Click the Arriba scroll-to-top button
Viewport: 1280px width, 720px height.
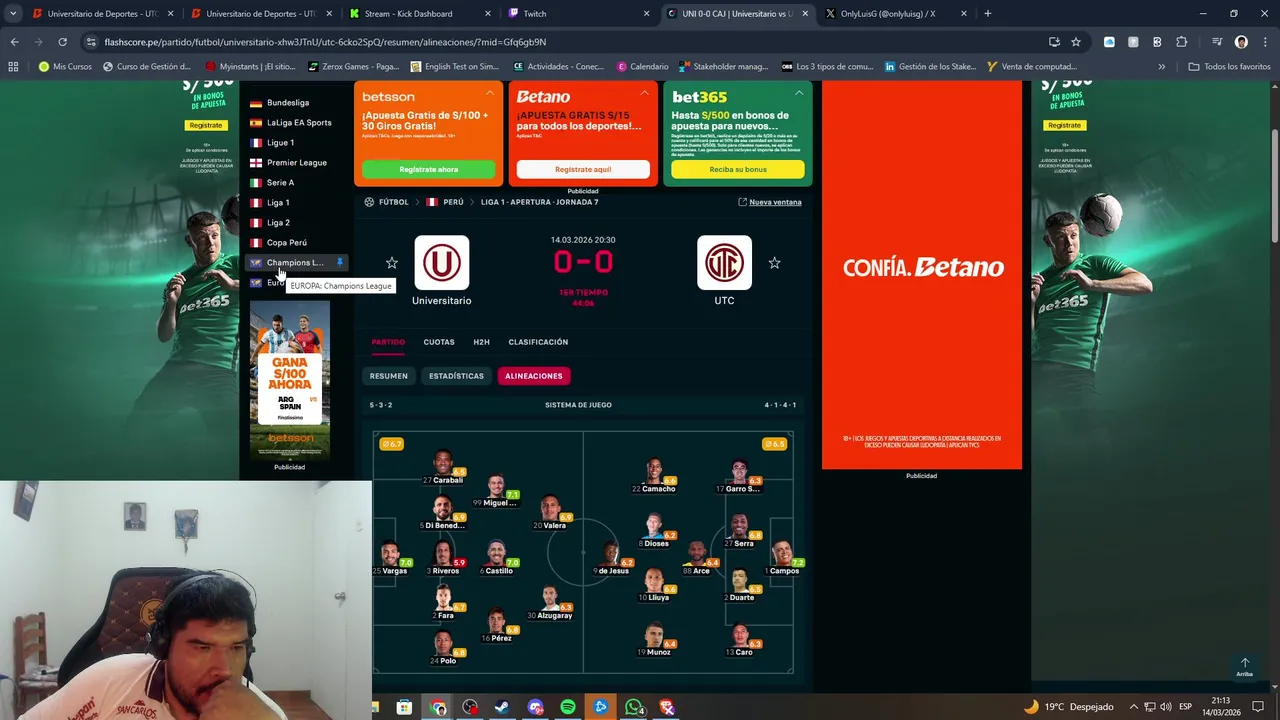[x=1244, y=667]
